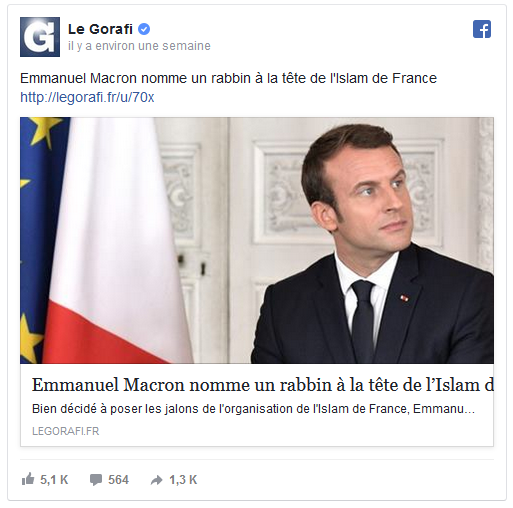Click the French tricolor flag in the photo
This screenshot has width=513, height=508.
117,240
